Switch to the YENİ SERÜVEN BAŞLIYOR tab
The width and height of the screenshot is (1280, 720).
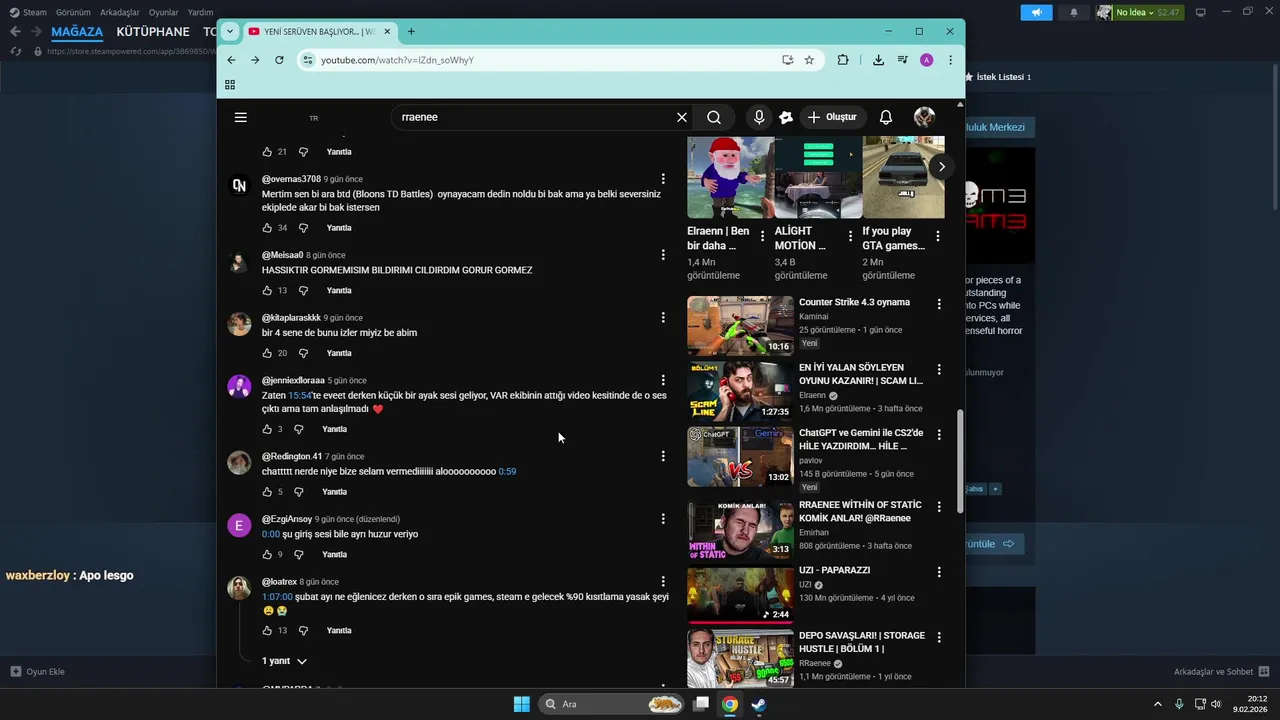point(318,31)
